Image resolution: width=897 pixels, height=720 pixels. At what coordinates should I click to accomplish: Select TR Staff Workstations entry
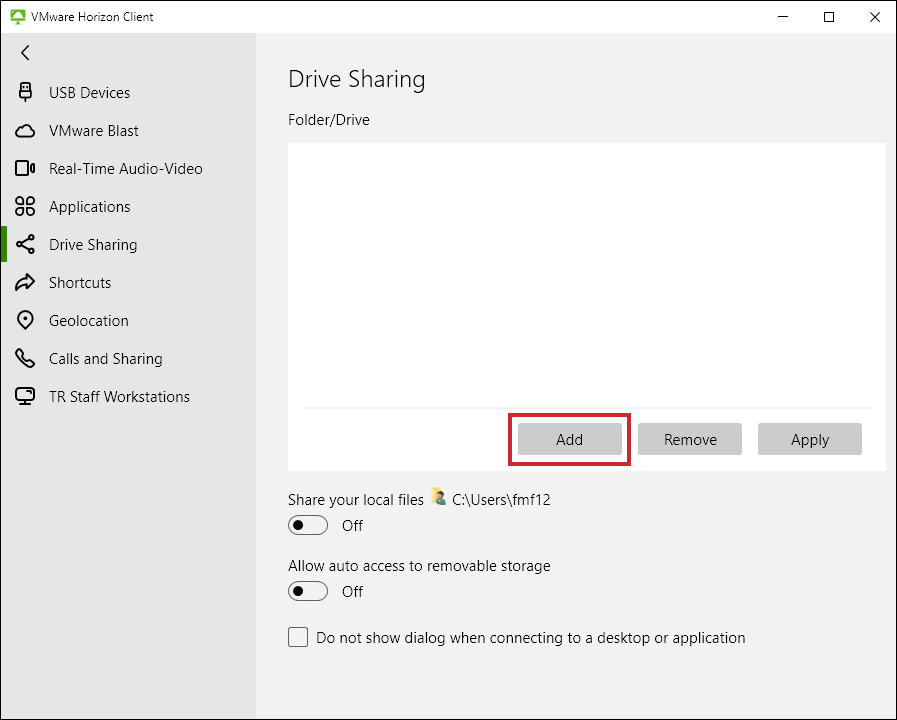click(x=128, y=397)
